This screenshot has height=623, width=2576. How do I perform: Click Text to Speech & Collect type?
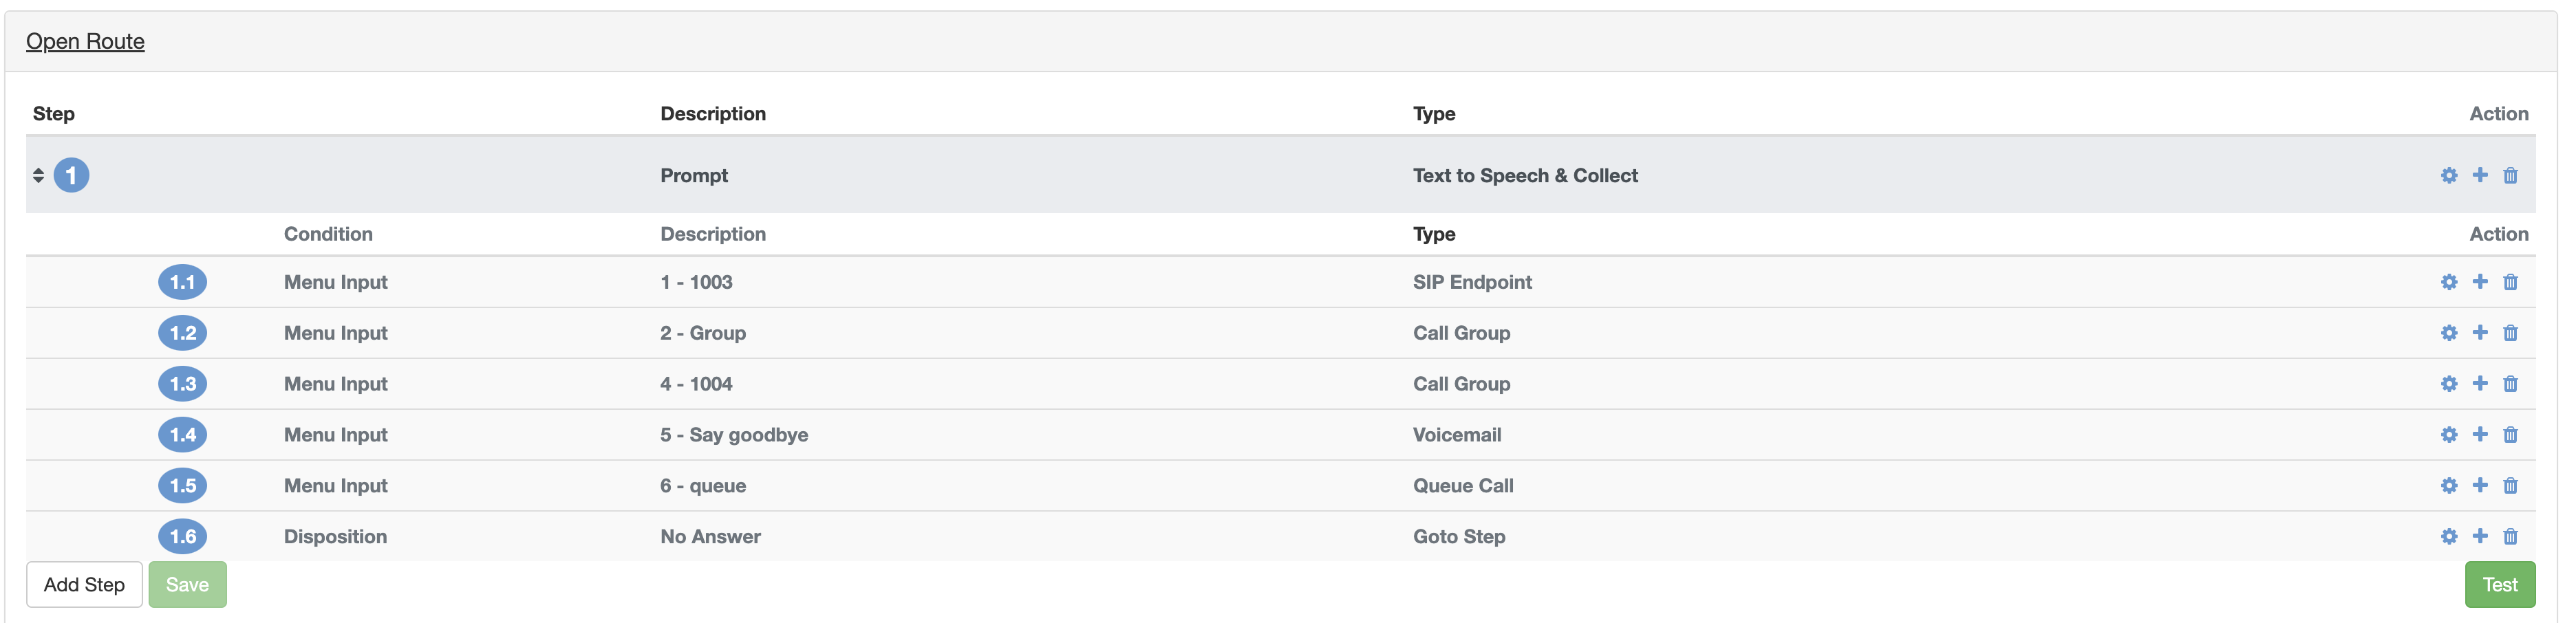(1525, 176)
